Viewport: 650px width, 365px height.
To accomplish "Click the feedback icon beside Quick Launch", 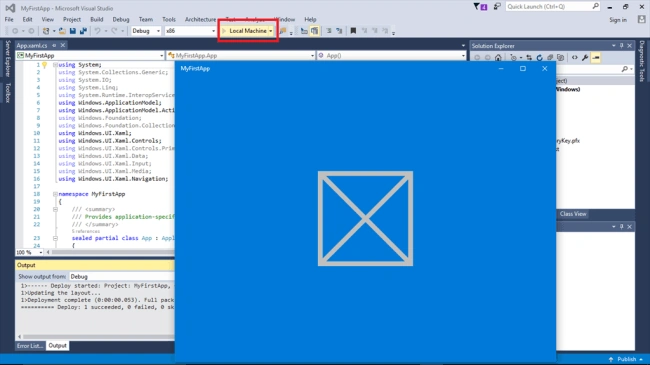I will pyautogui.click(x=497, y=7).
